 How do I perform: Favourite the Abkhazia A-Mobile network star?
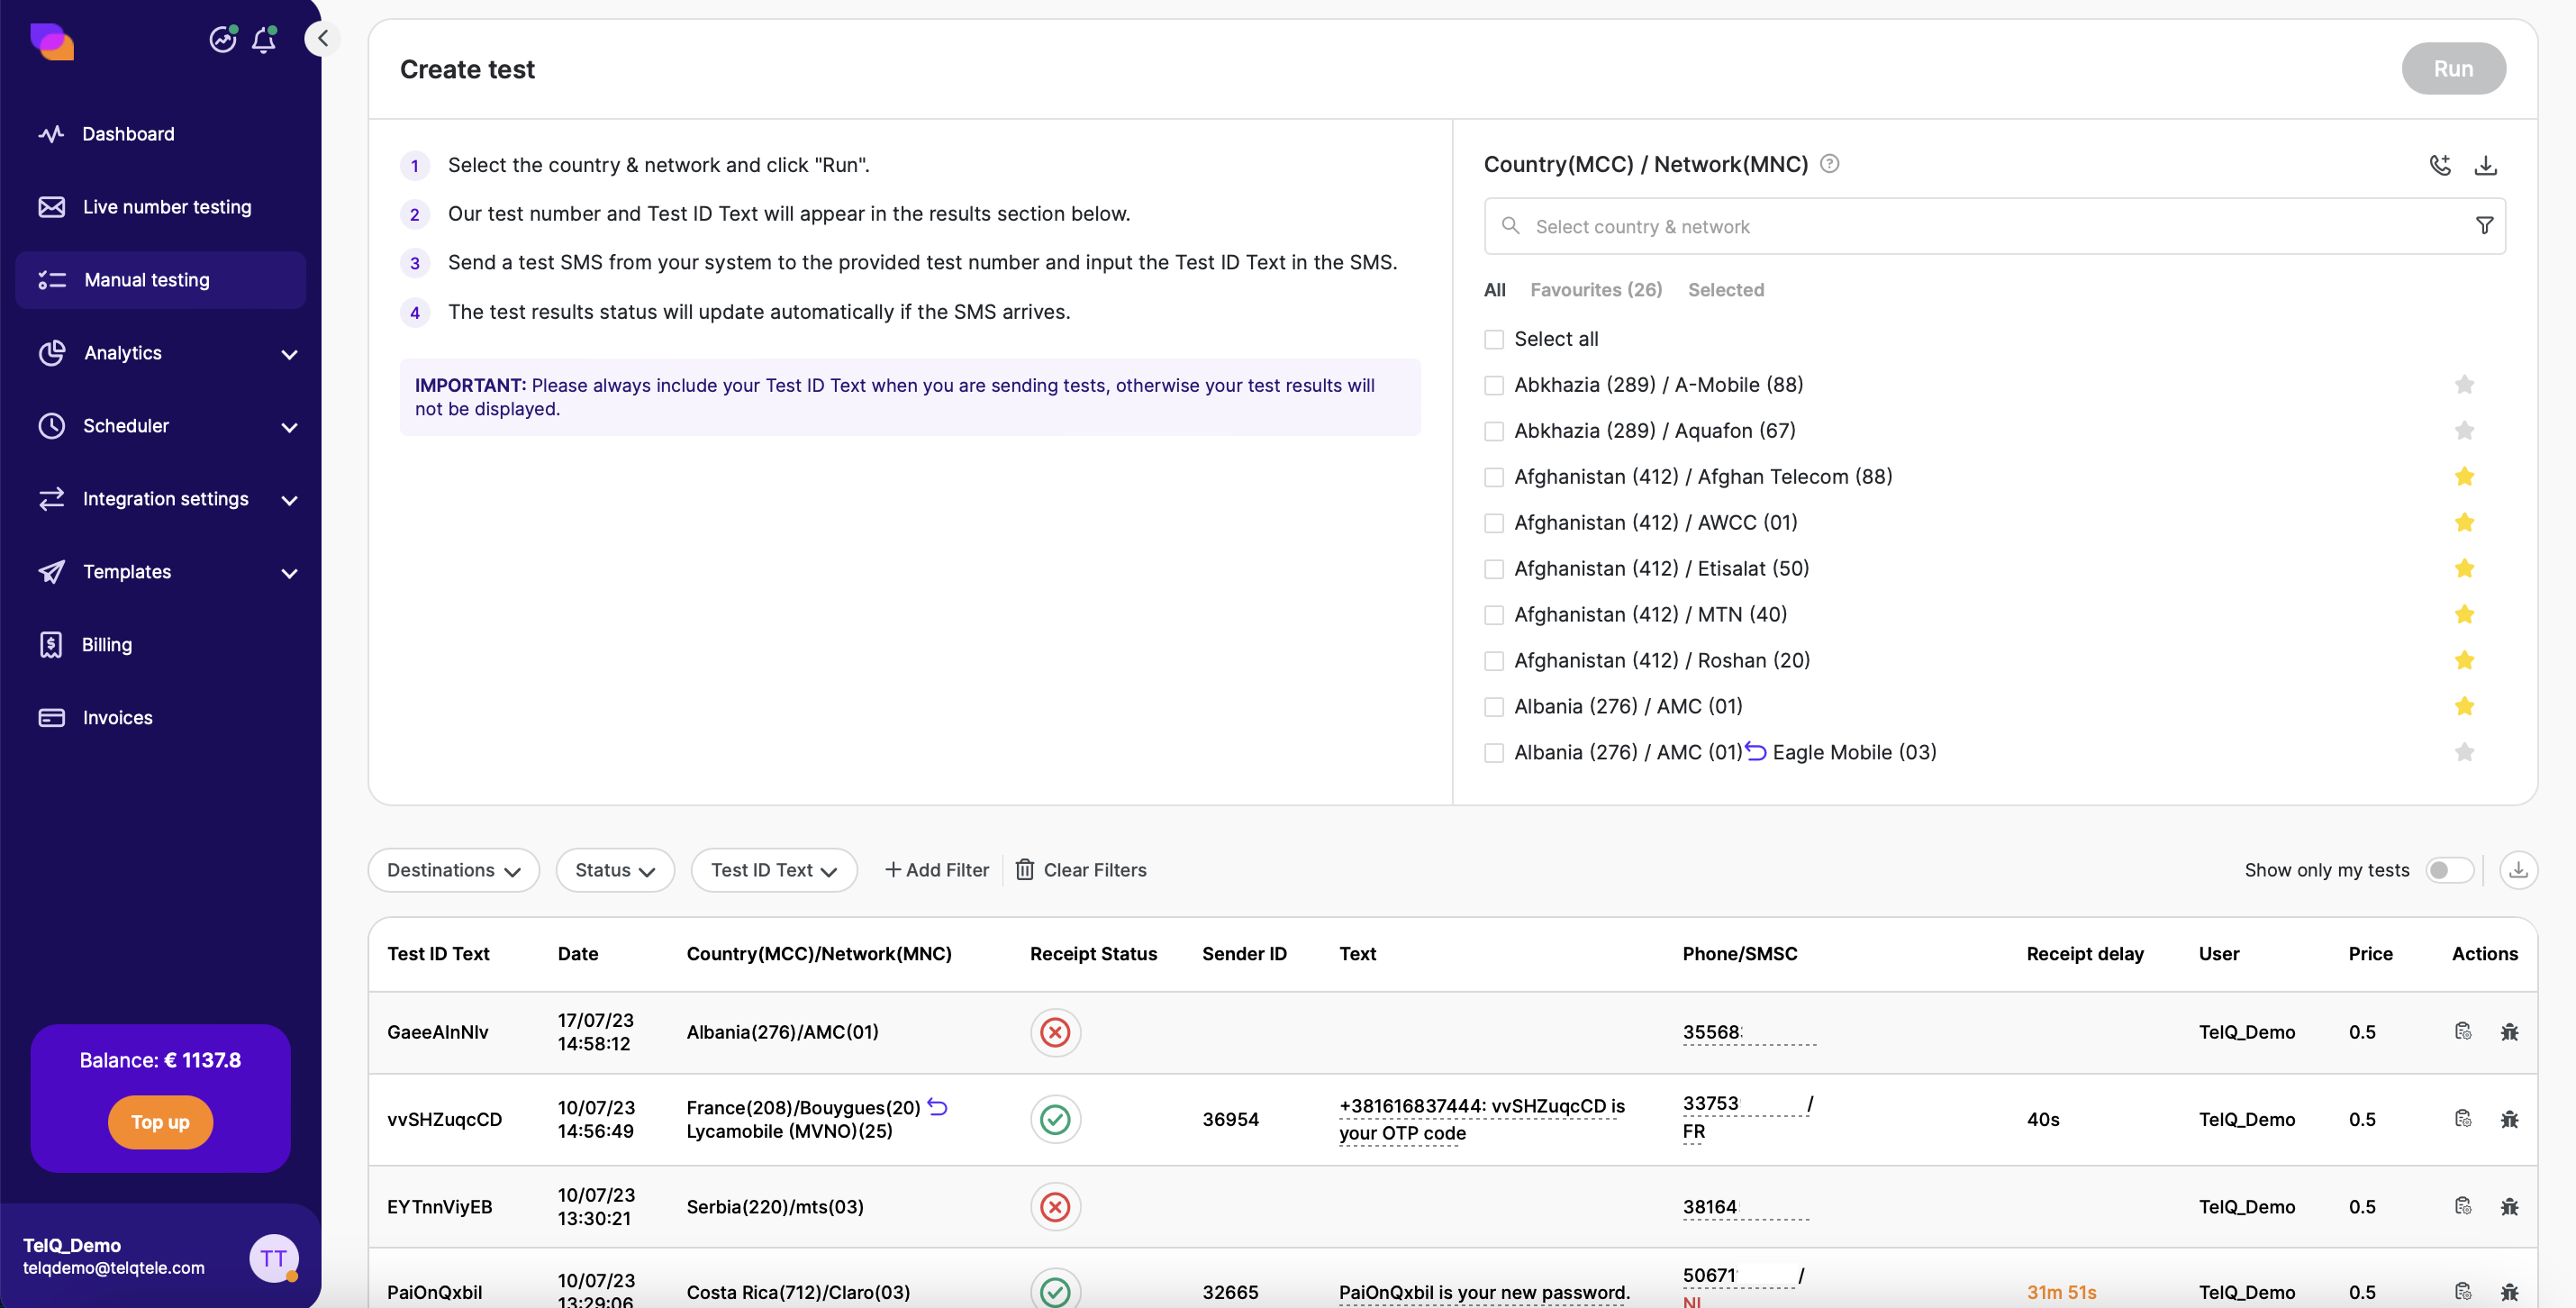coord(2464,385)
